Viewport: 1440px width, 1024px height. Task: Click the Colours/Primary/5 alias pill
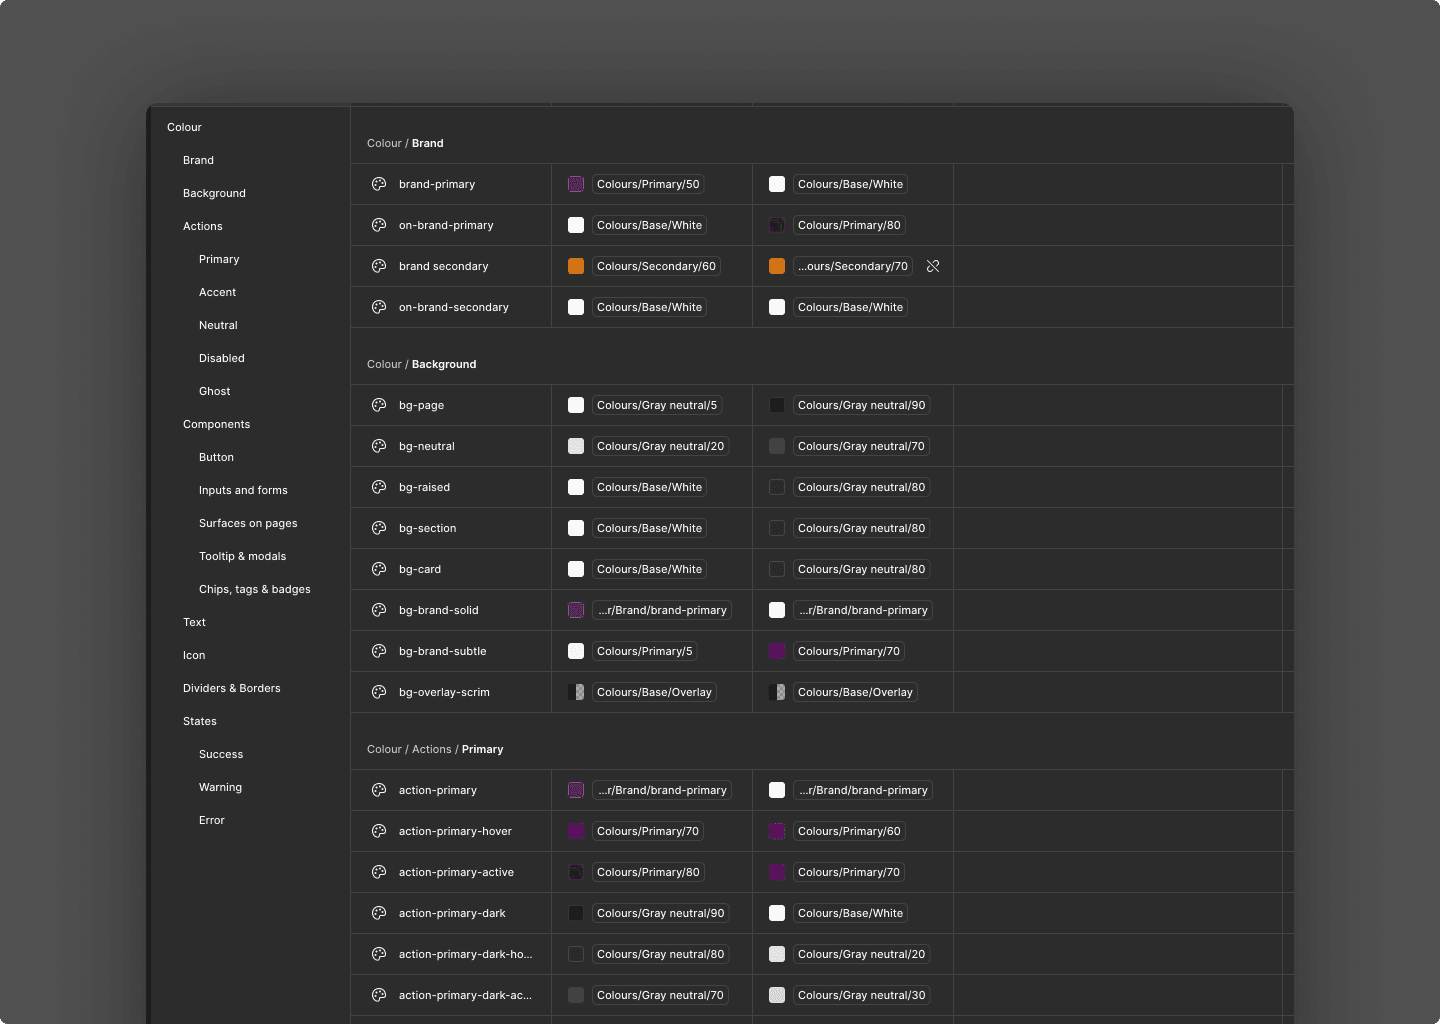point(645,651)
